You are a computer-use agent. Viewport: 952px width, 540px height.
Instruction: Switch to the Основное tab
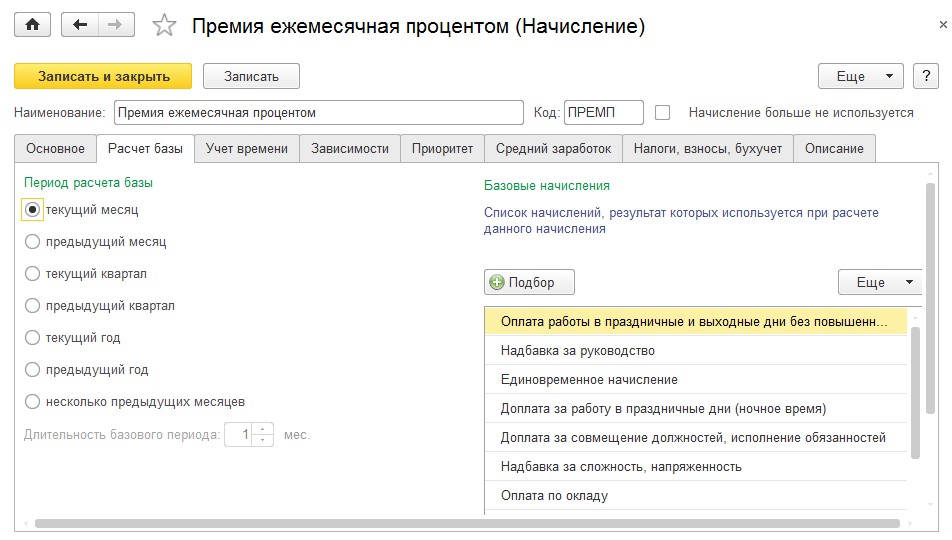coord(55,149)
